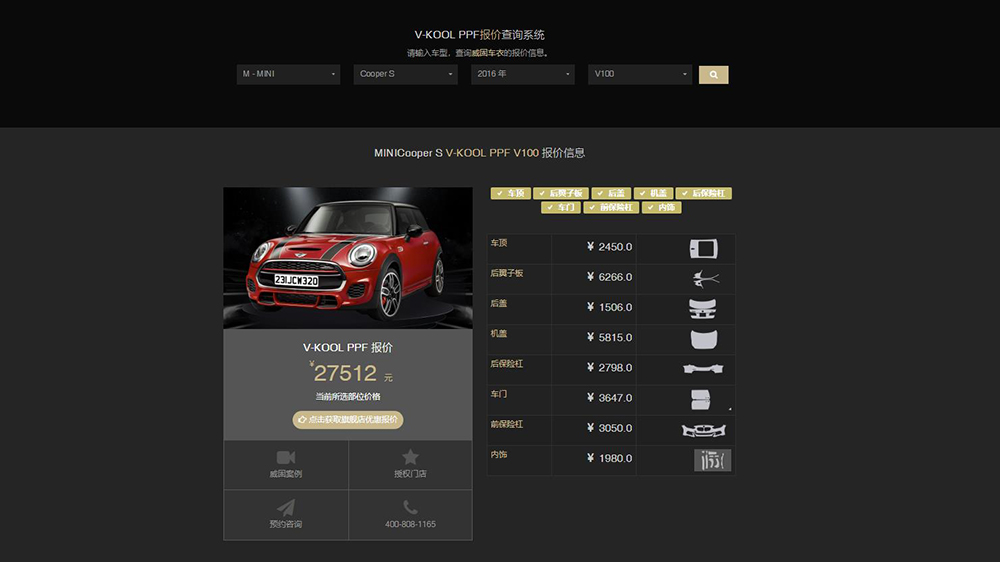The image size is (1000, 562).
Task: Open the M - MINI brand dropdown
Action: (x=288, y=74)
